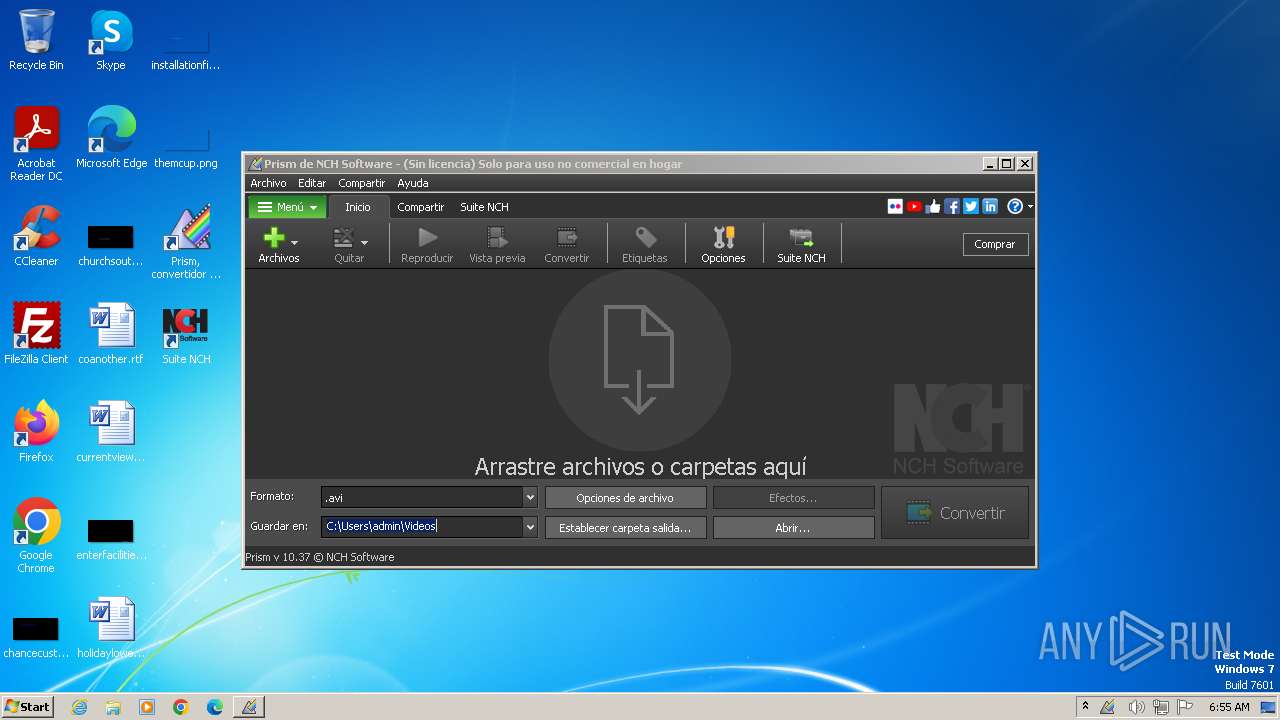Click the thumbs-up like icon
Image resolution: width=1280 pixels, height=720 pixels.
tap(933, 207)
